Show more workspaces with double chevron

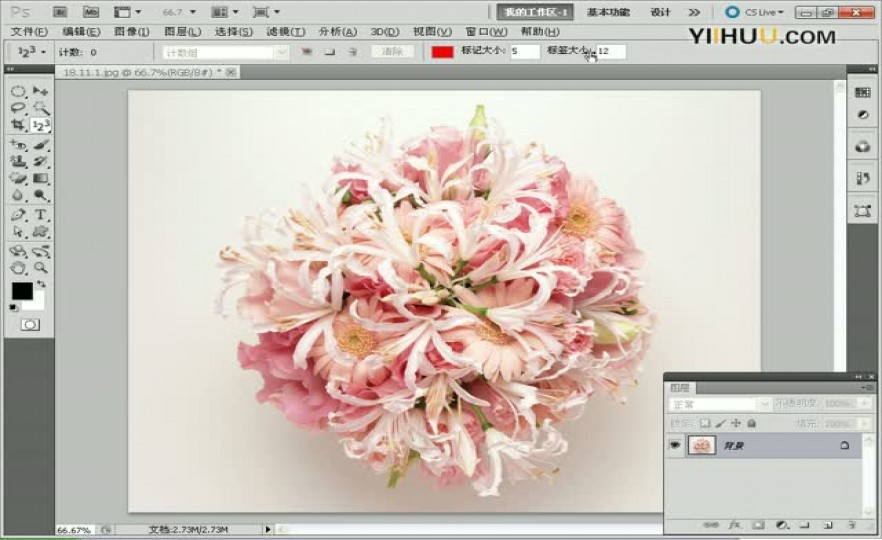click(x=694, y=12)
